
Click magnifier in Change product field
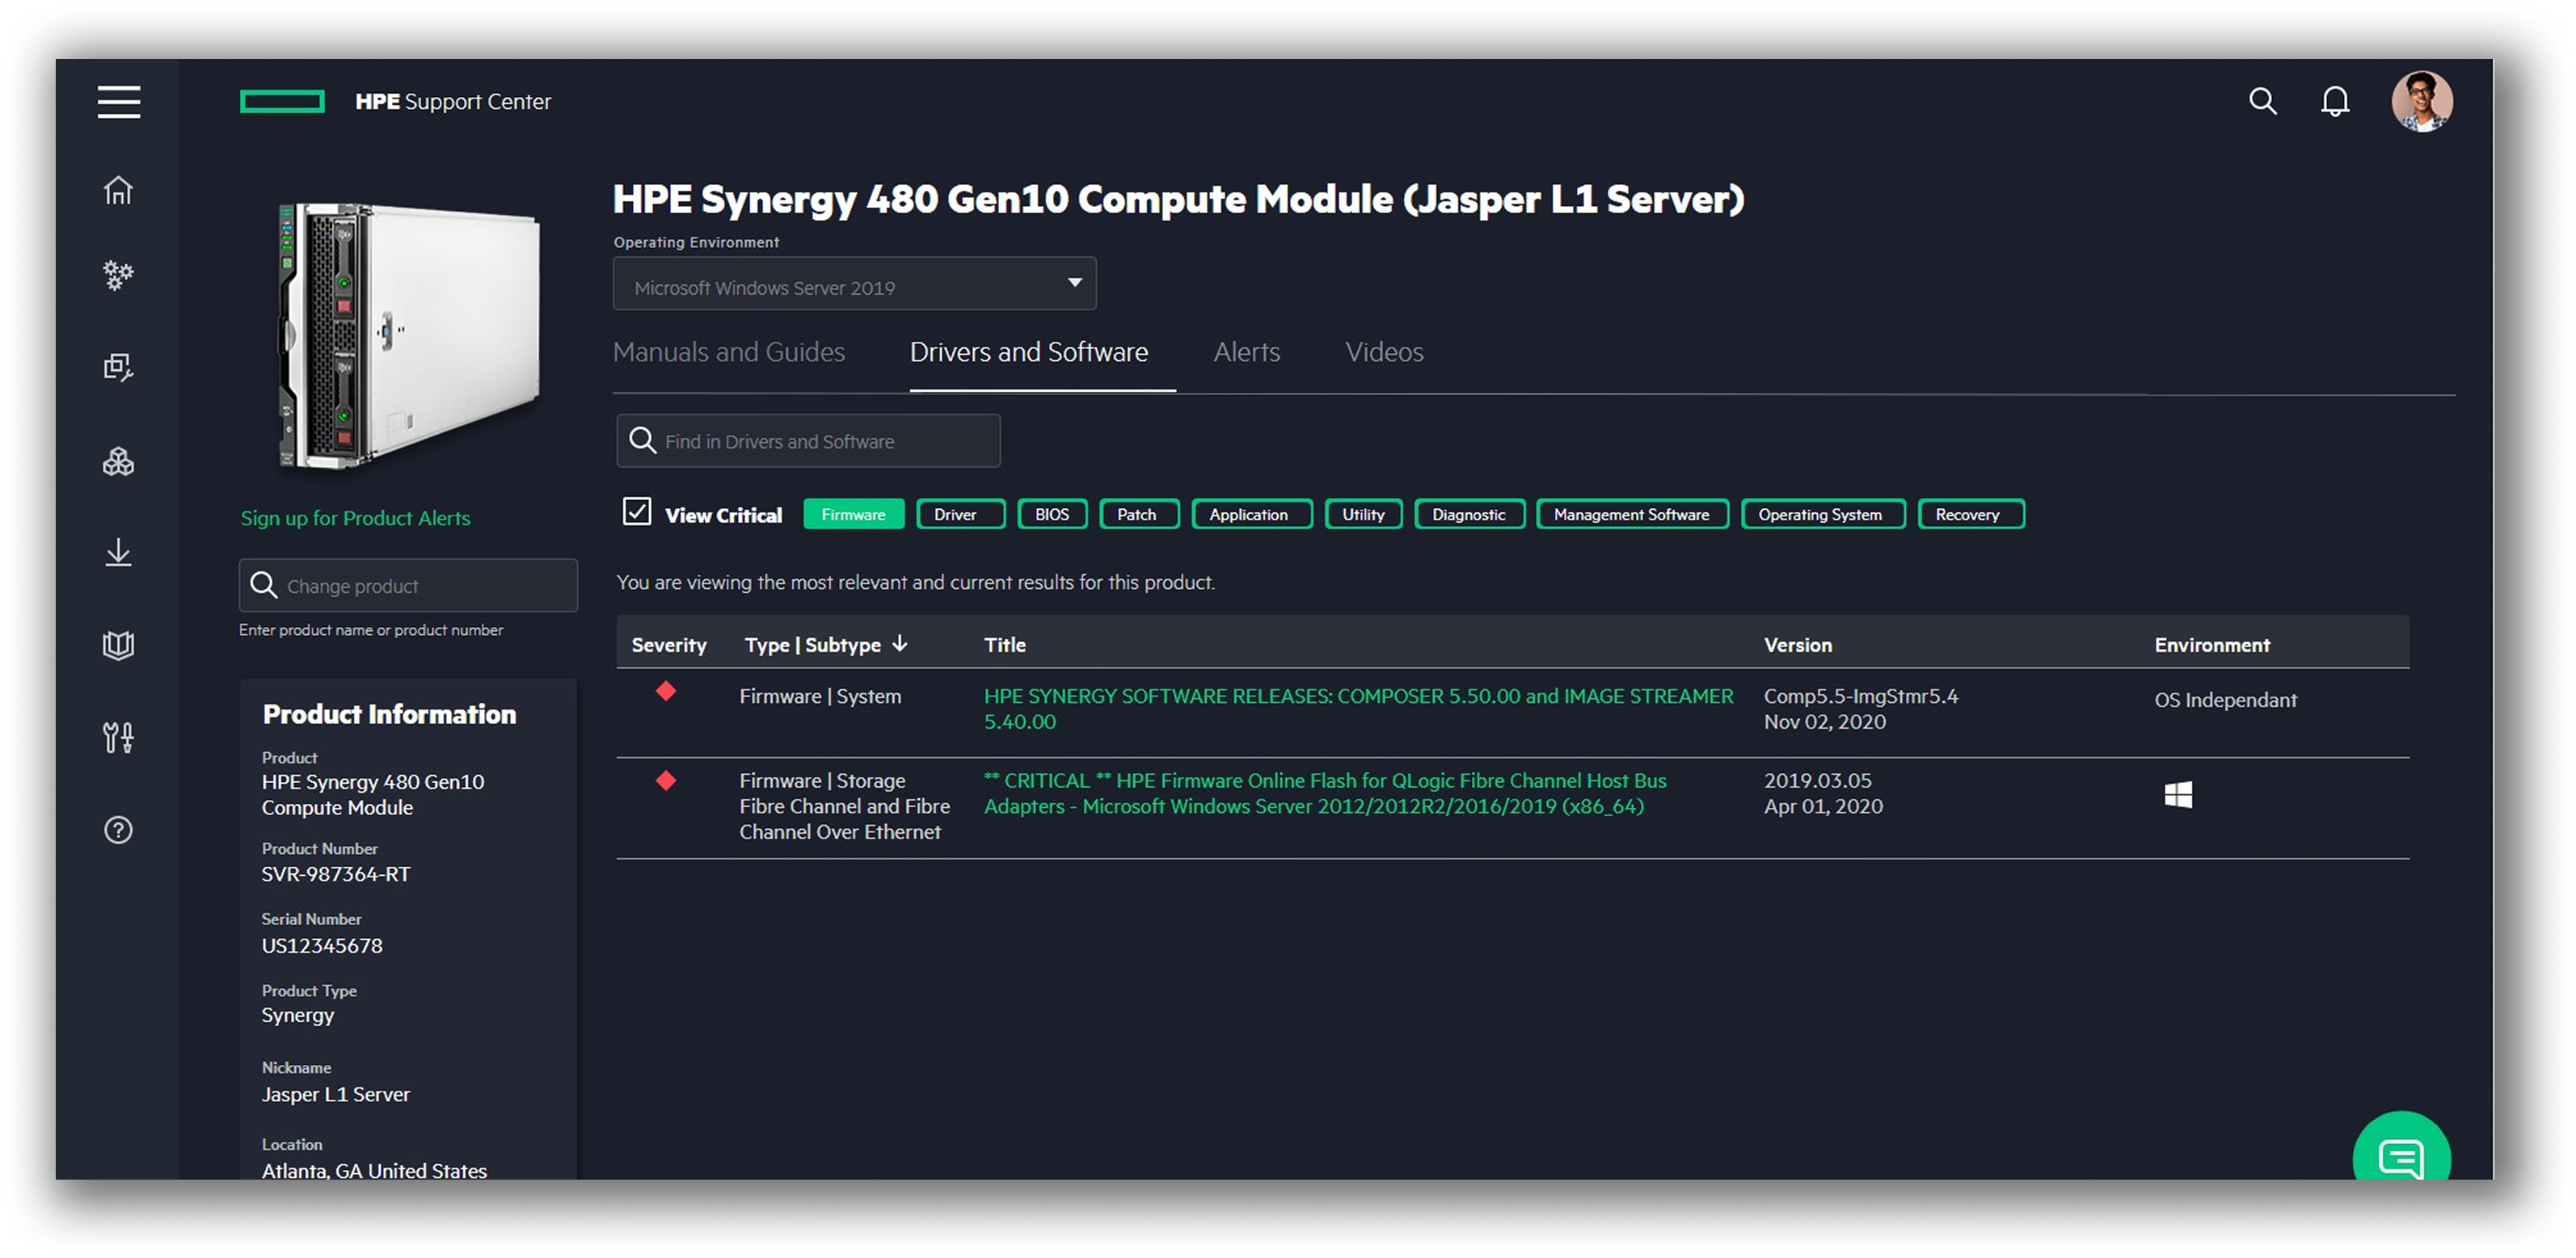tap(264, 585)
